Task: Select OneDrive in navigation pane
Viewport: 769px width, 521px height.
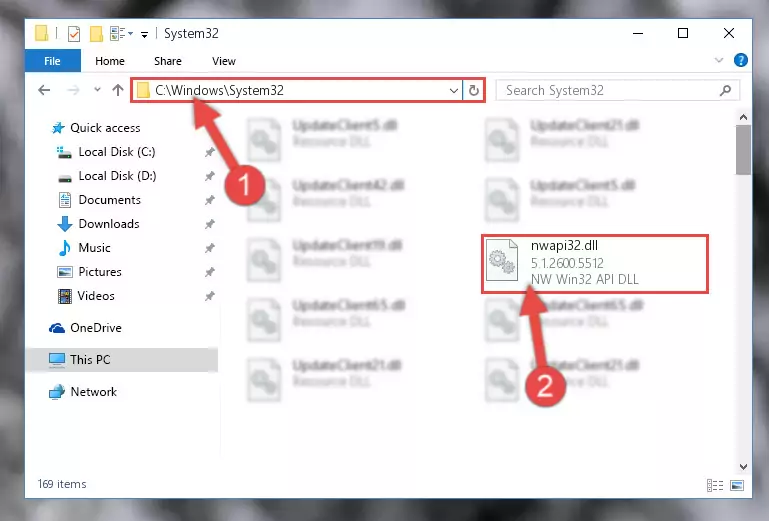Action: [96, 328]
